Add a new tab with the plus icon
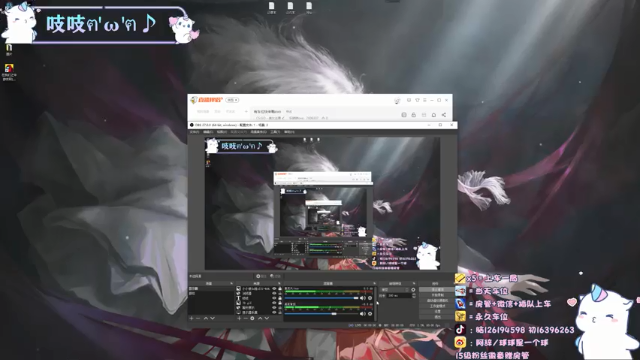 246,111
